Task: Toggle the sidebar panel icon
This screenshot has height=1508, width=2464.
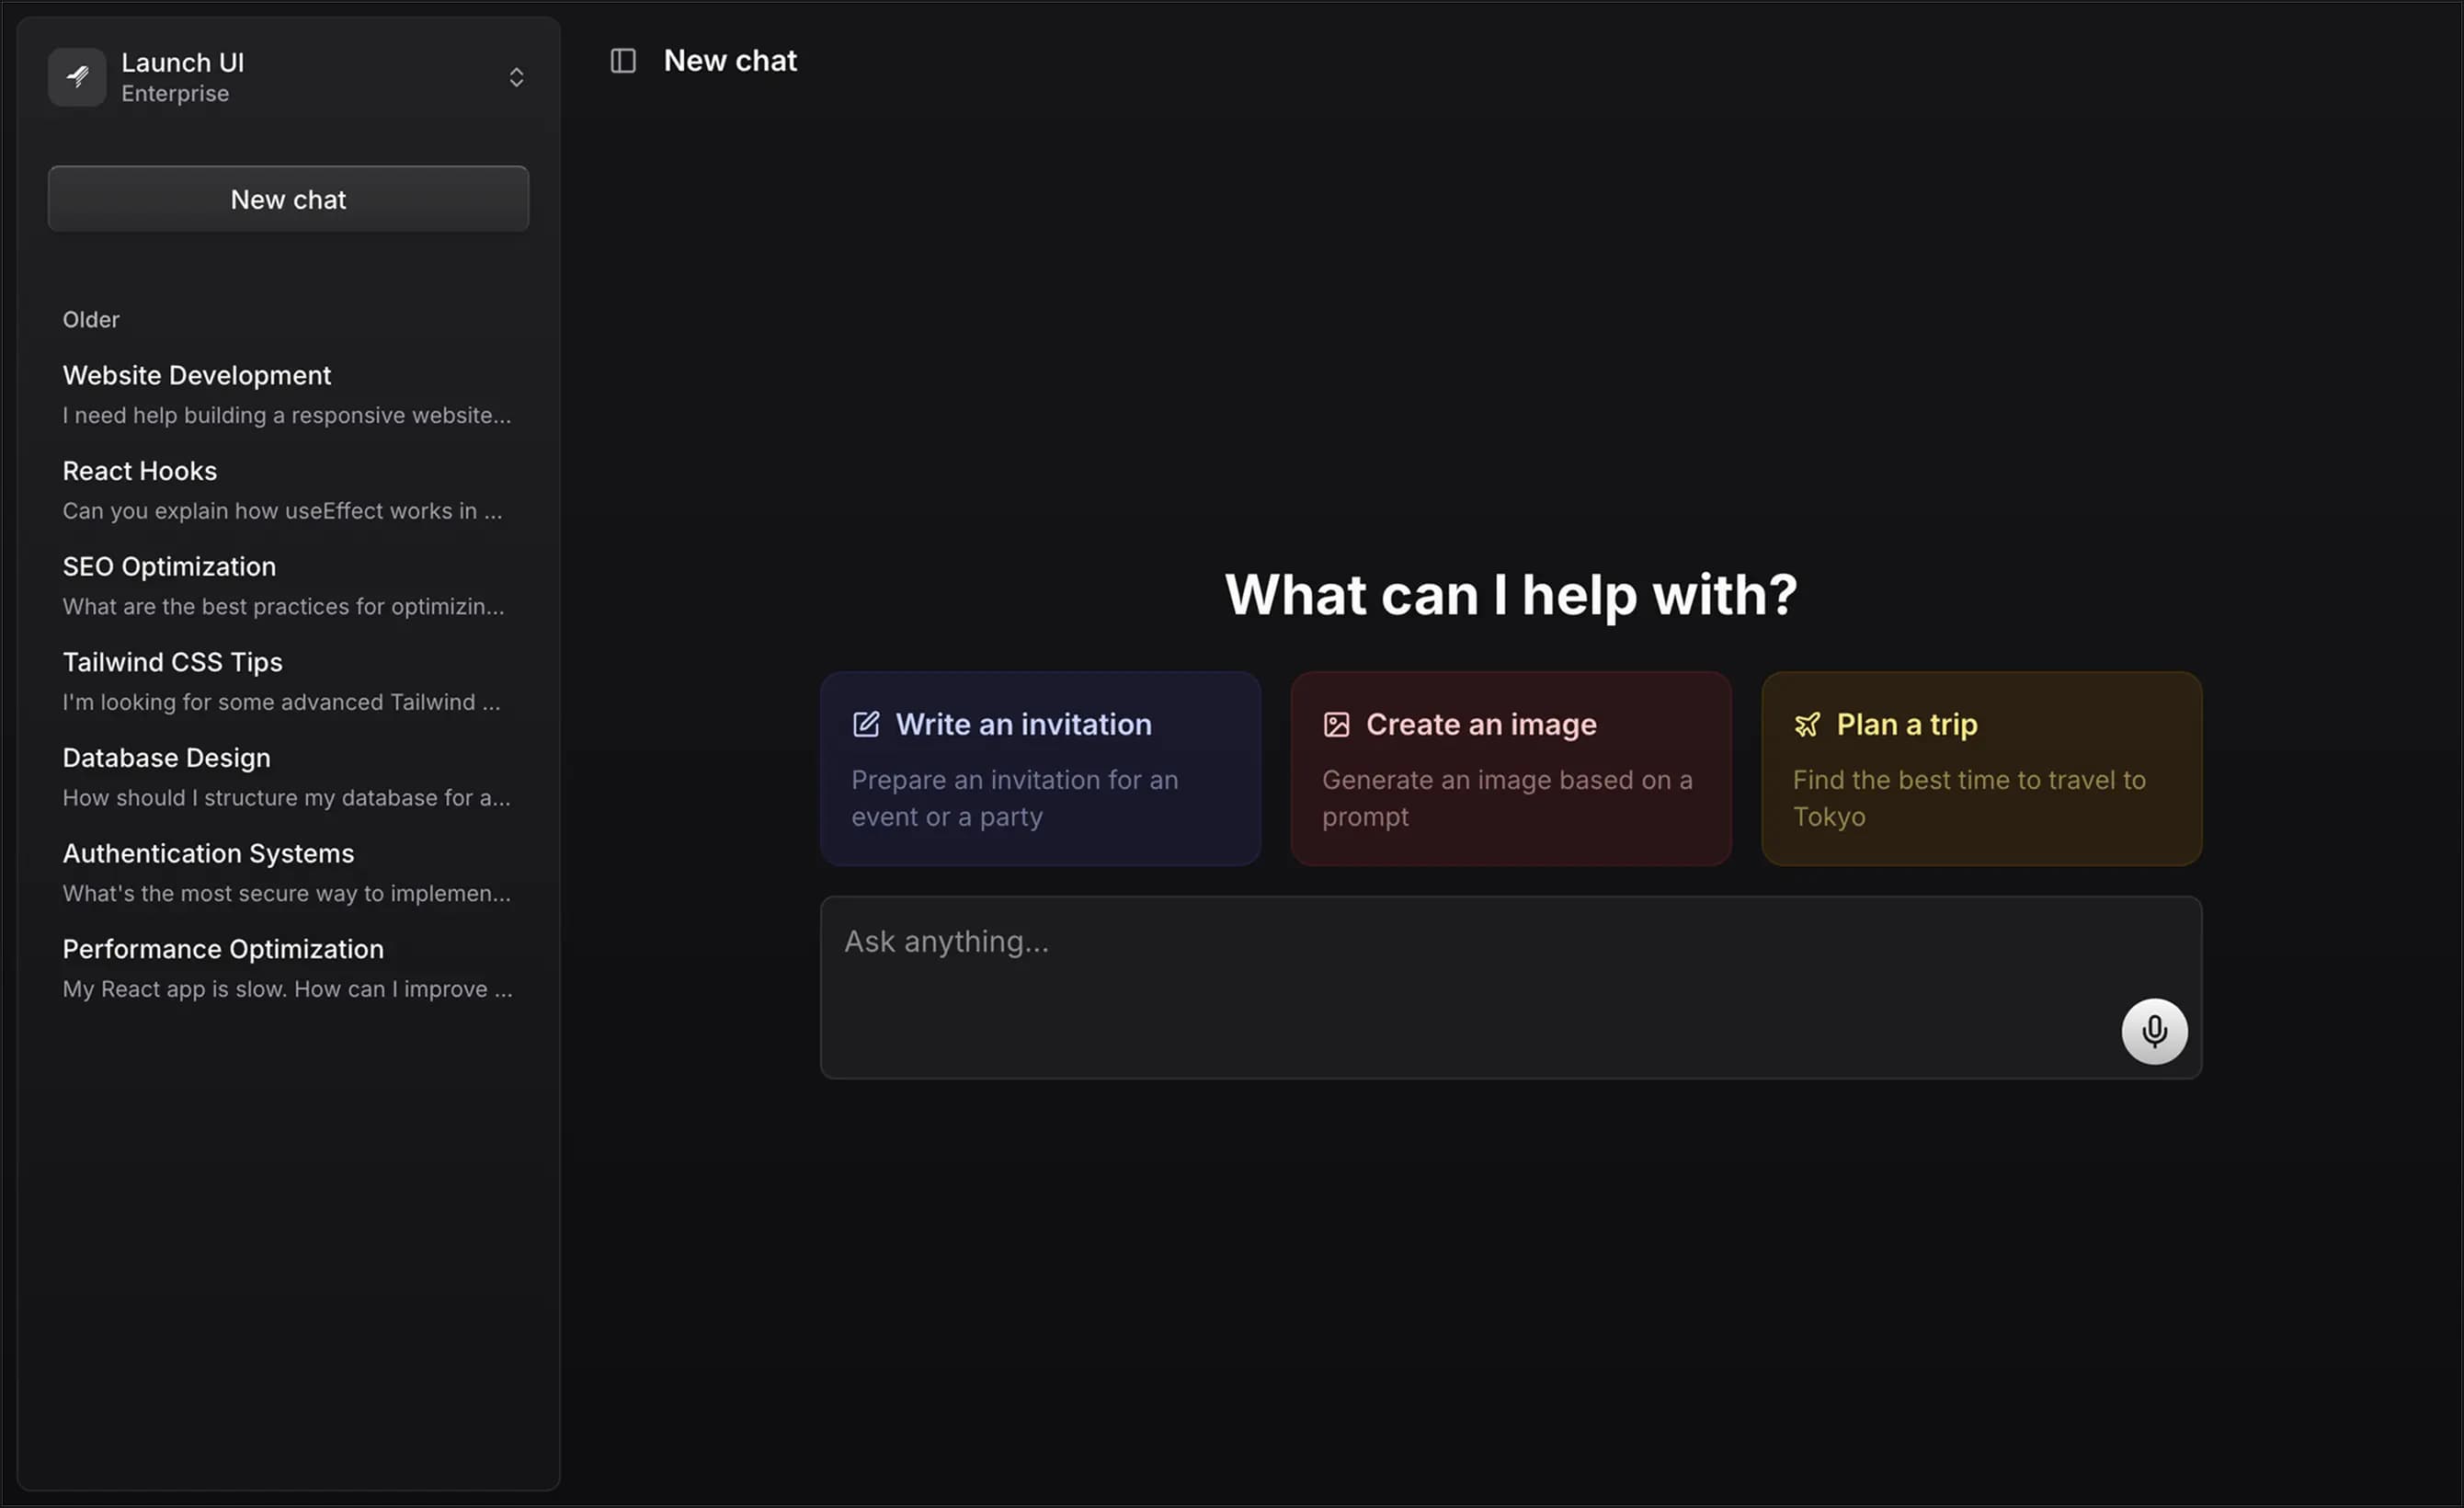Action: [x=623, y=61]
